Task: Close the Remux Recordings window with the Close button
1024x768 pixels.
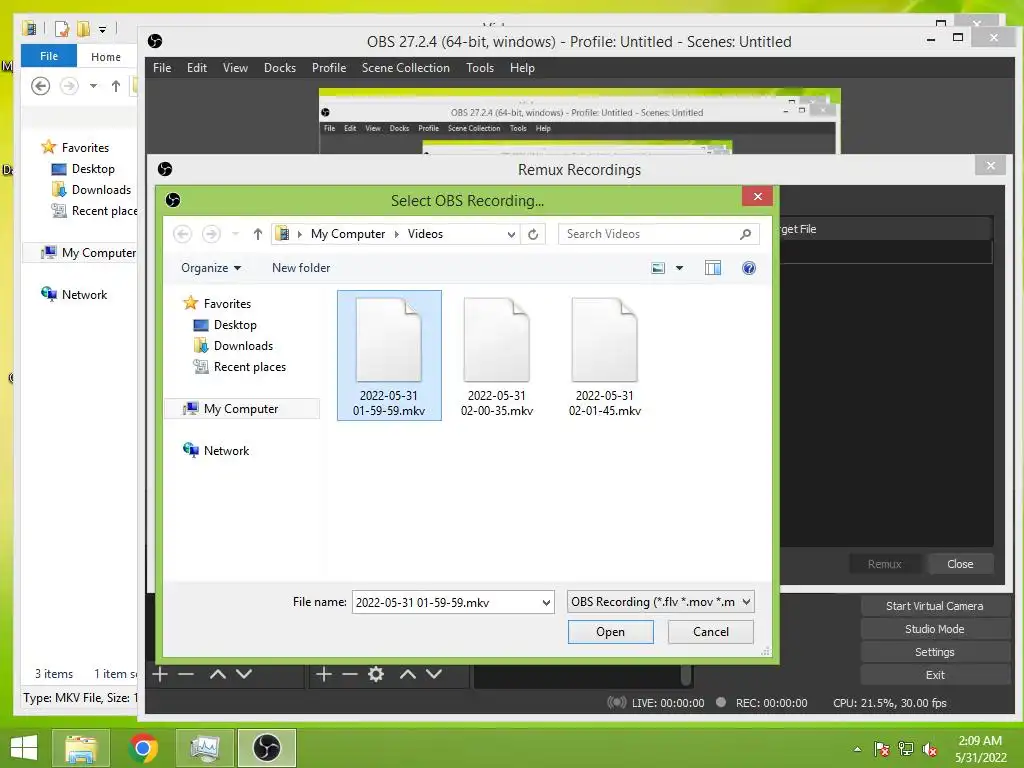Action: pos(960,564)
